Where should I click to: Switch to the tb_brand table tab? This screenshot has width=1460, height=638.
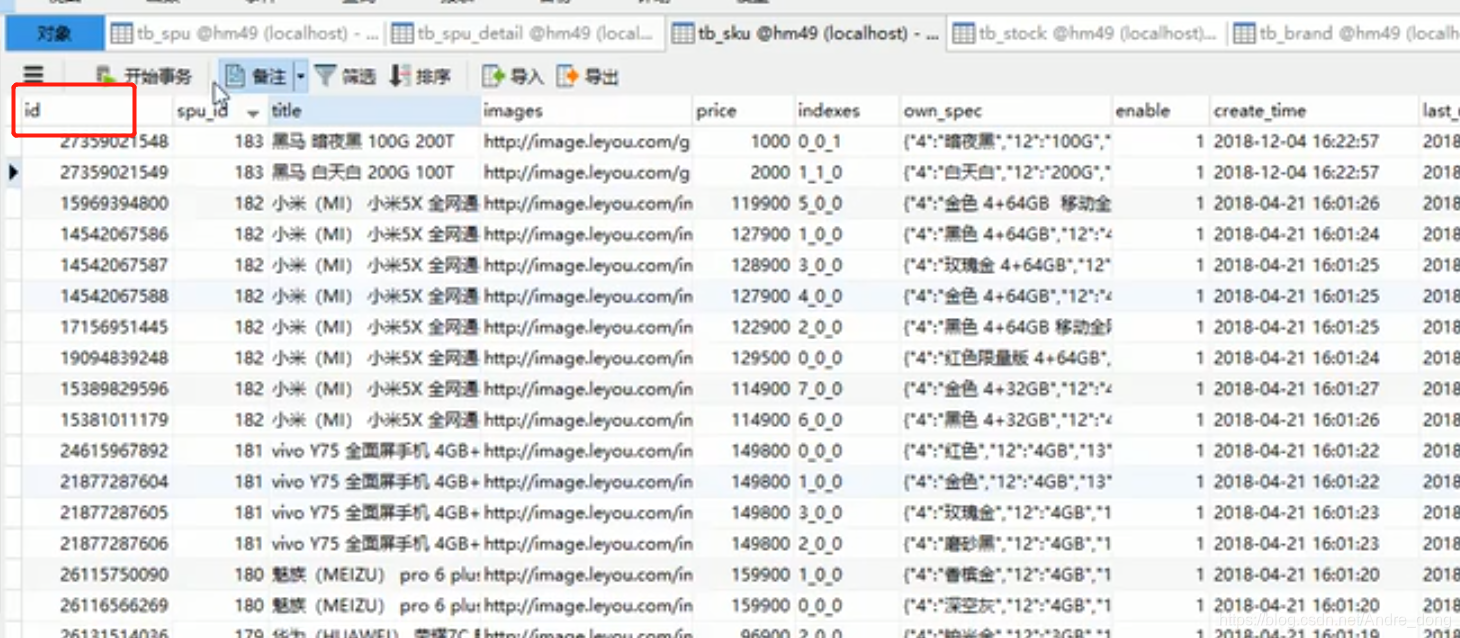click(x=1344, y=33)
